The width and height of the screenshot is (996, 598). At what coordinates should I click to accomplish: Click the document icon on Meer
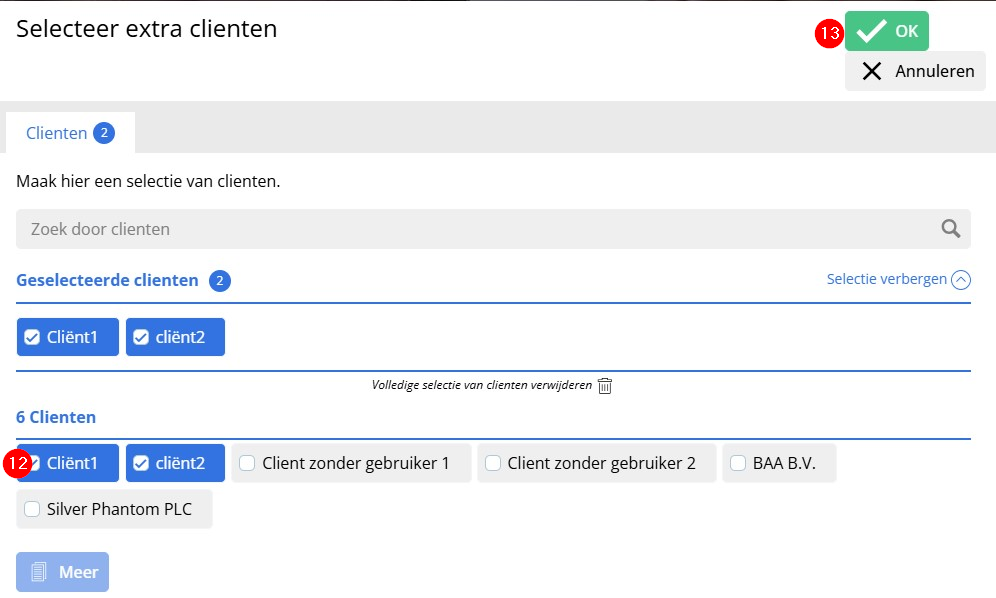(39, 572)
